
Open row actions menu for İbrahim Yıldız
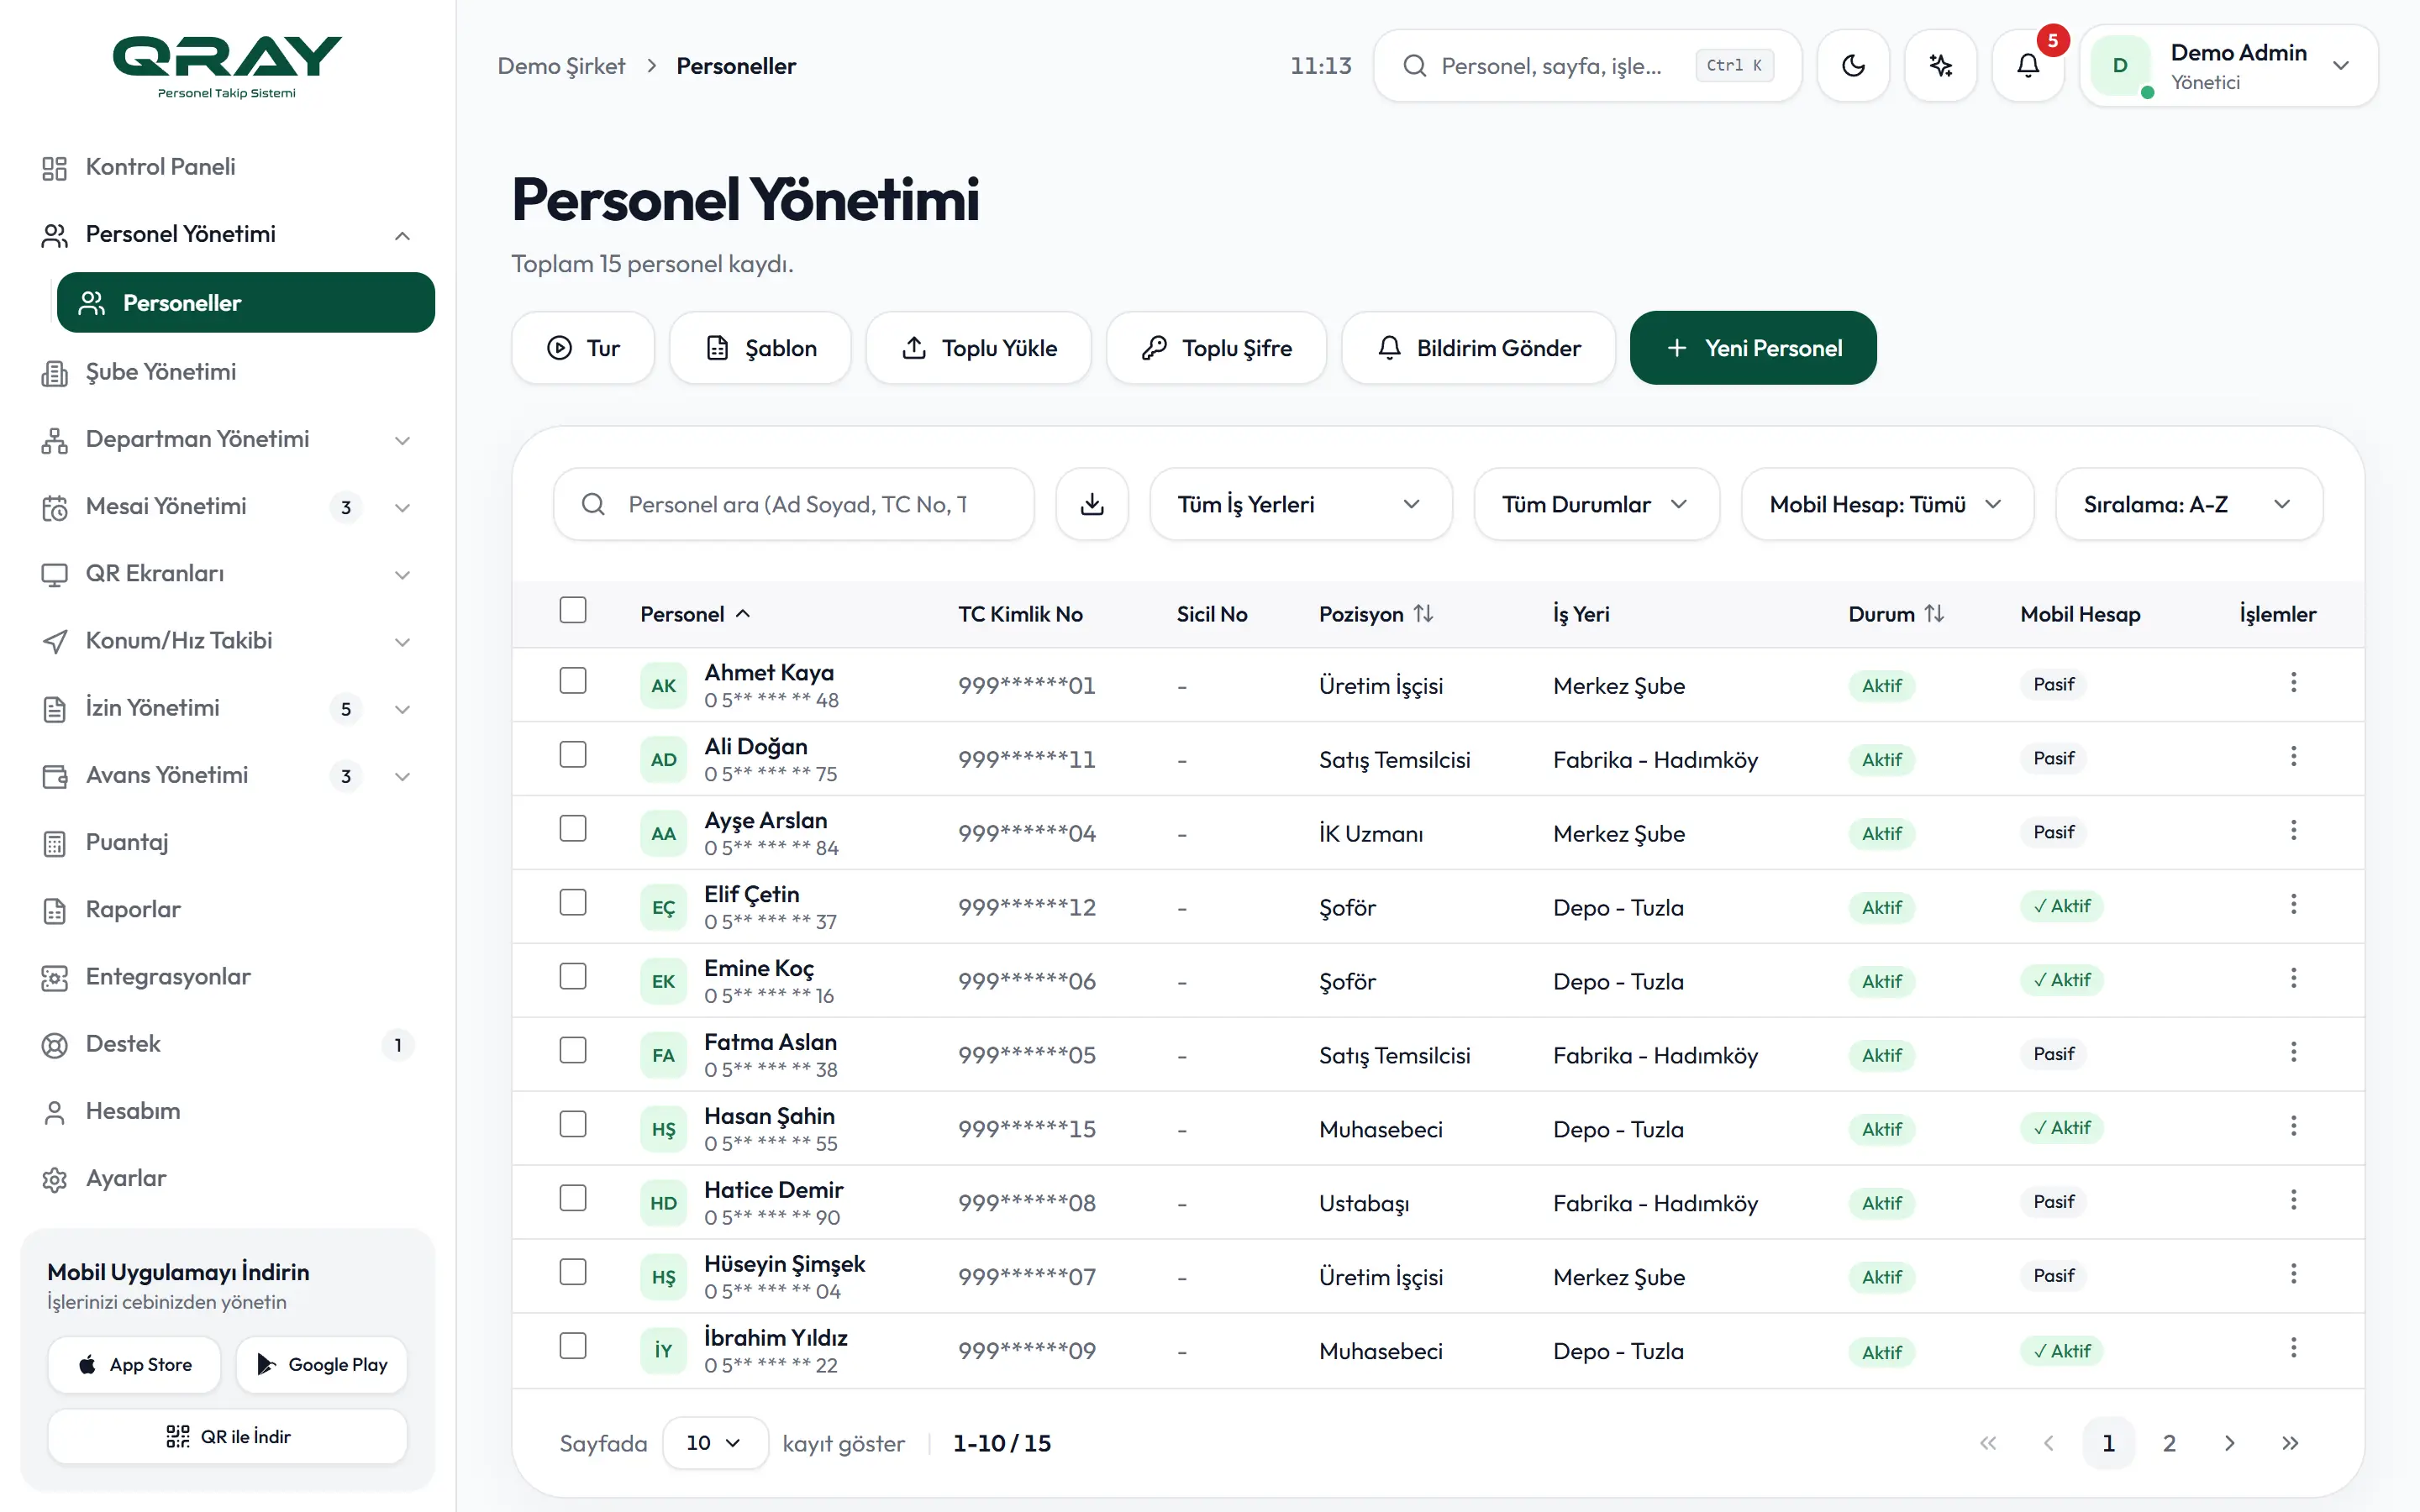point(2293,1348)
